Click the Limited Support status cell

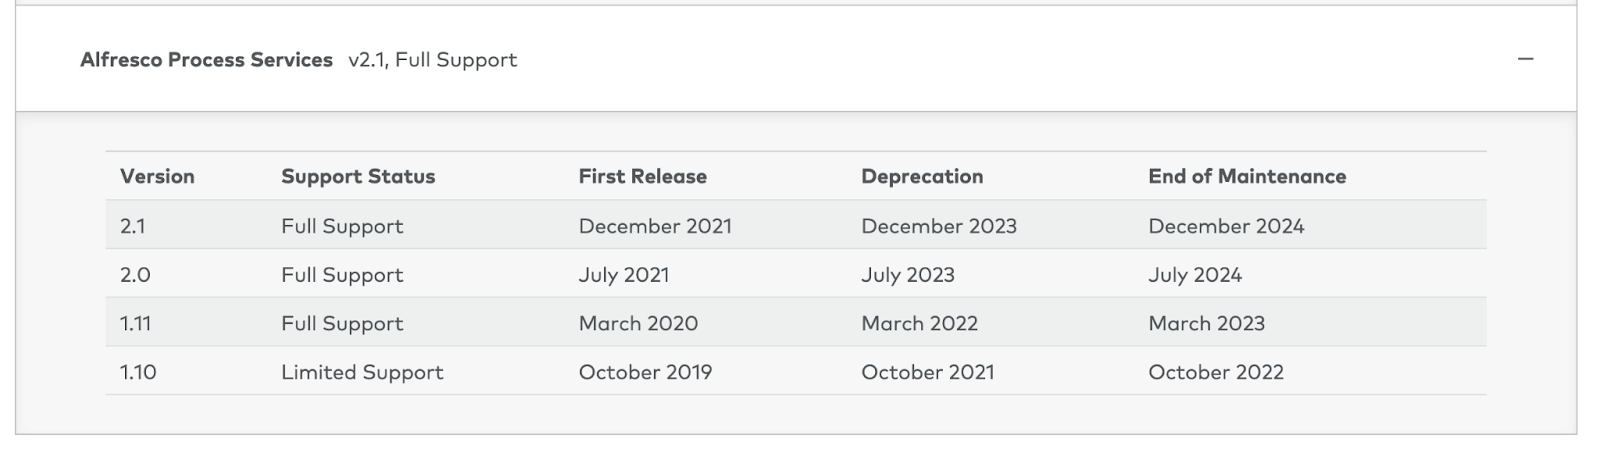(x=362, y=372)
